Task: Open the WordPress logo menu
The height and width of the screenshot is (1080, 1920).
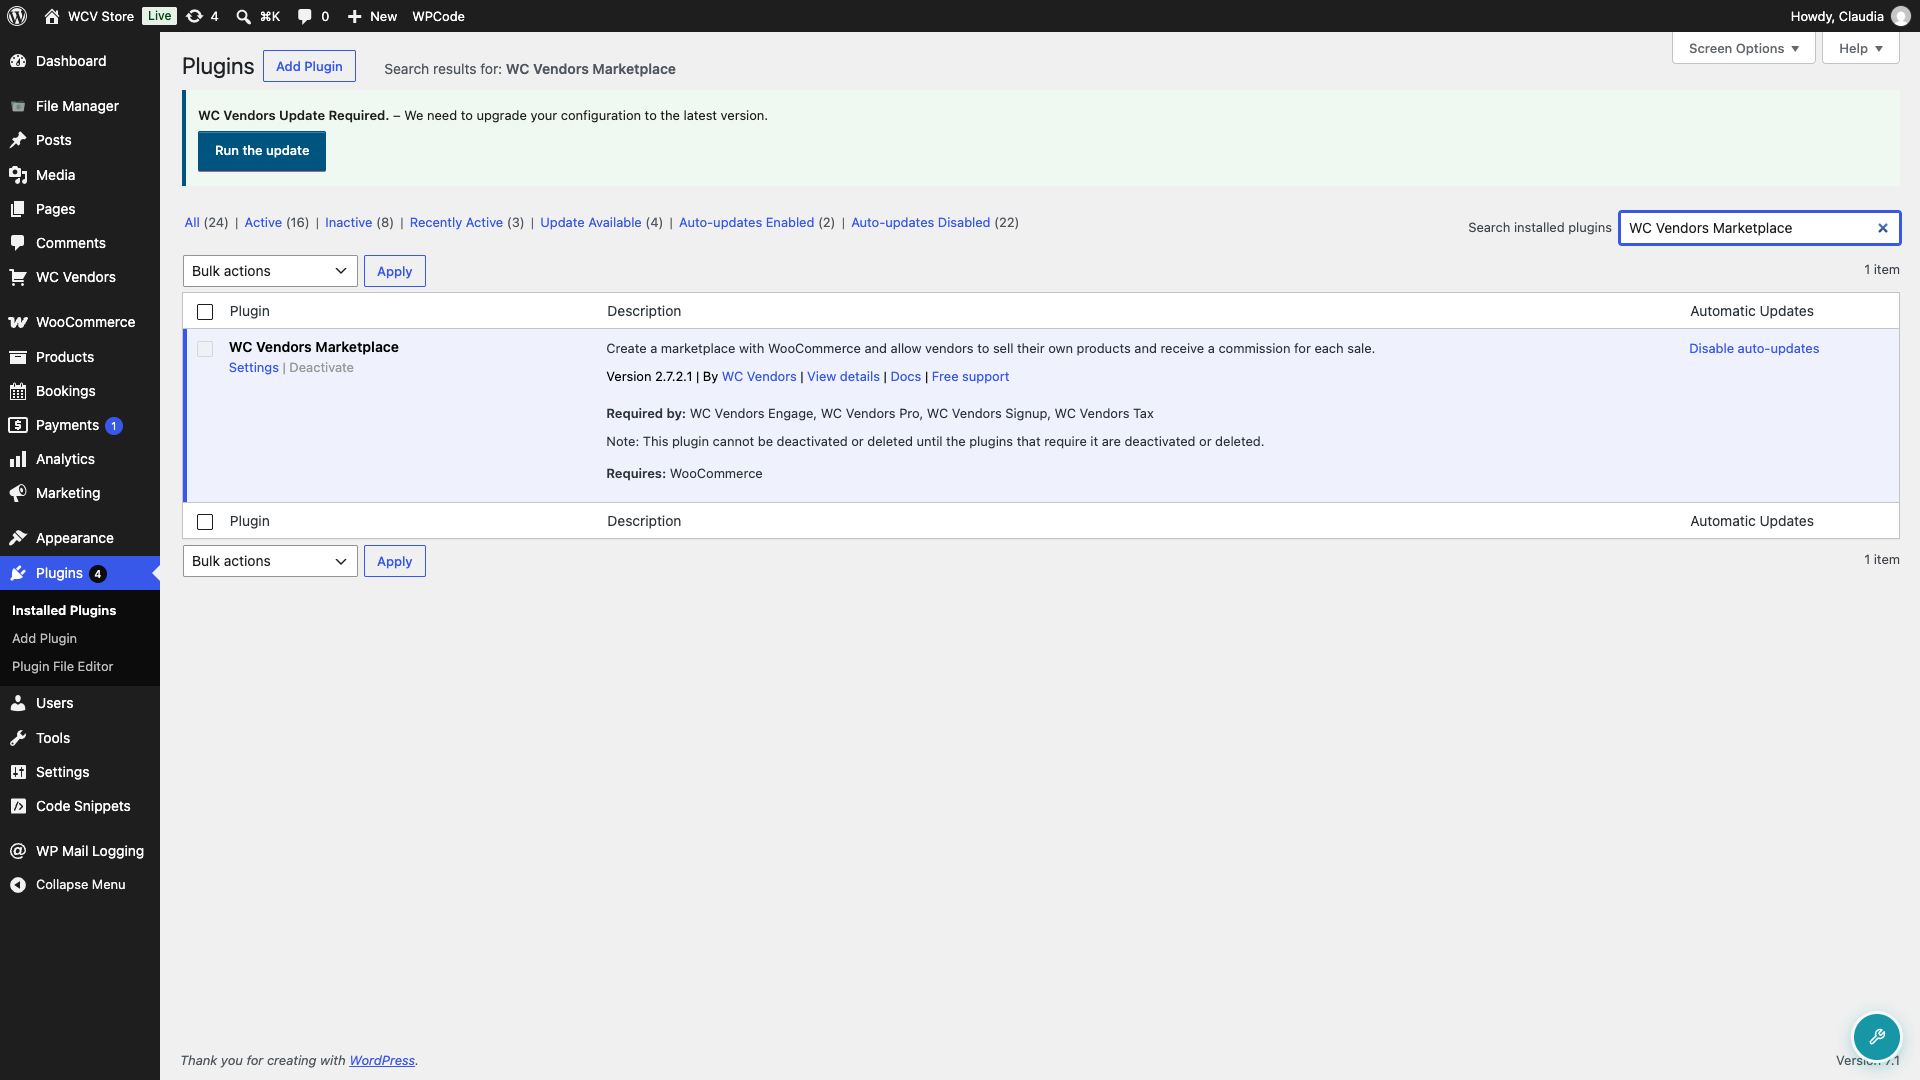Action: coord(17,16)
